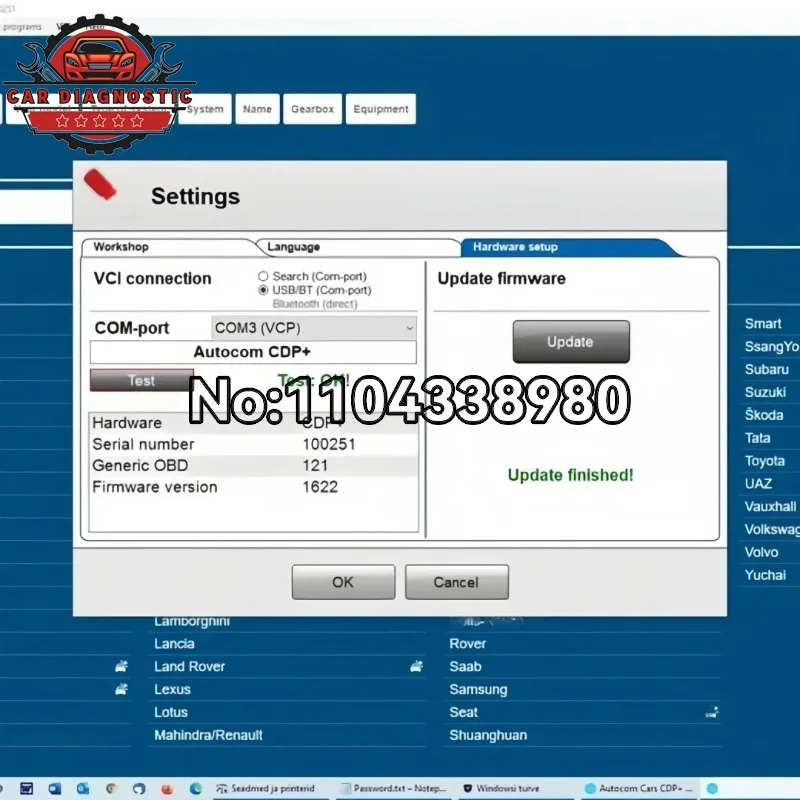800x800 pixels.
Task: Switch to Autocom Cars CDP+ taskbar item
Action: click(639, 789)
